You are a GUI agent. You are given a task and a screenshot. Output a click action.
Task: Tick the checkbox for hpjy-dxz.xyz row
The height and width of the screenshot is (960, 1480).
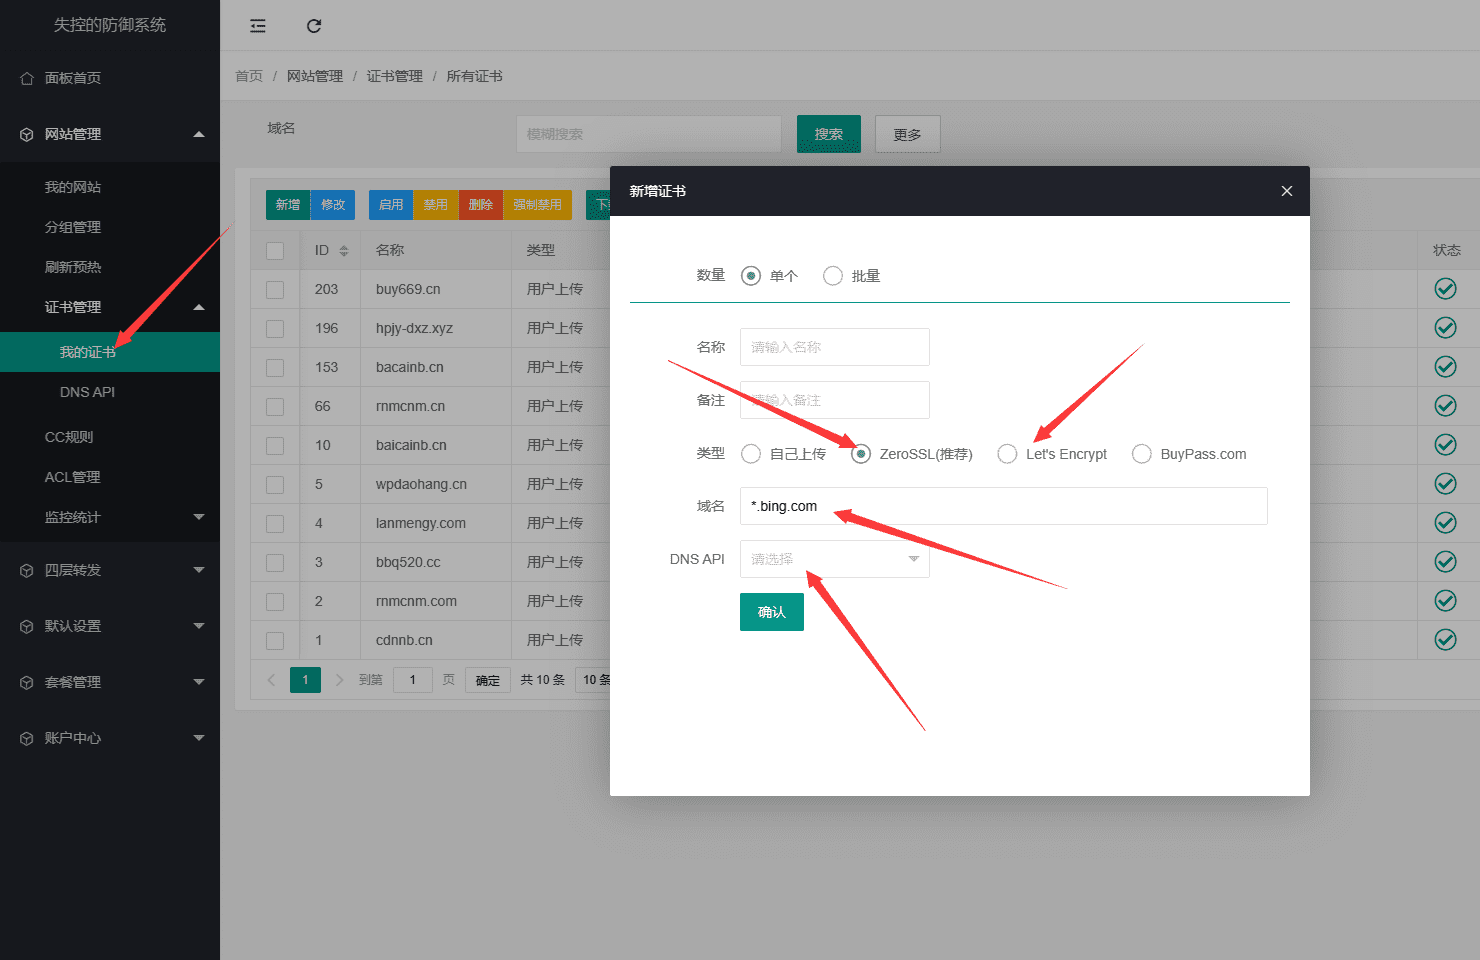pyautogui.click(x=275, y=329)
